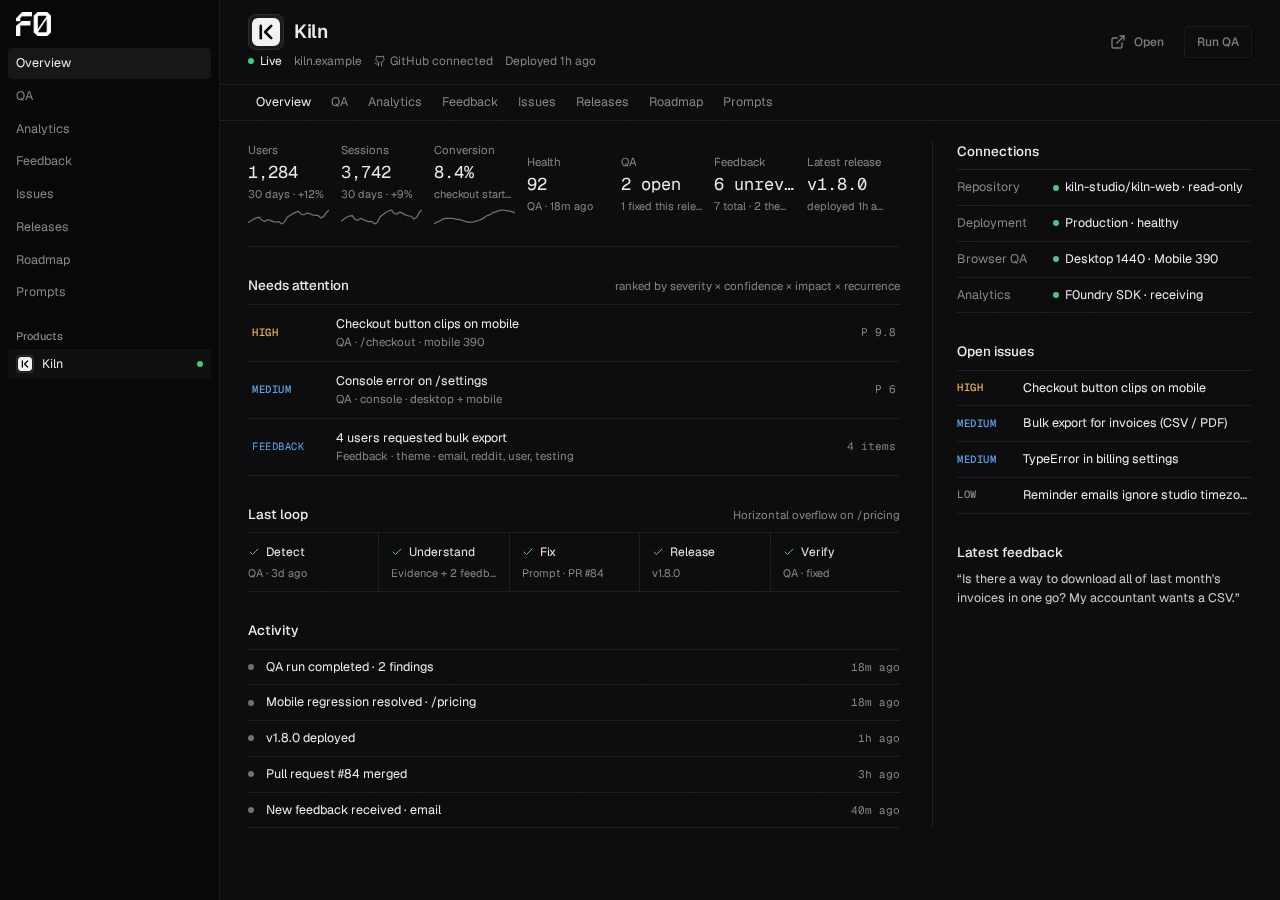Click the 'Desktop 1440 · Mobile 390' Browser QA value
1280x900 pixels.
pyautogui.click(x=1141, y=259)
